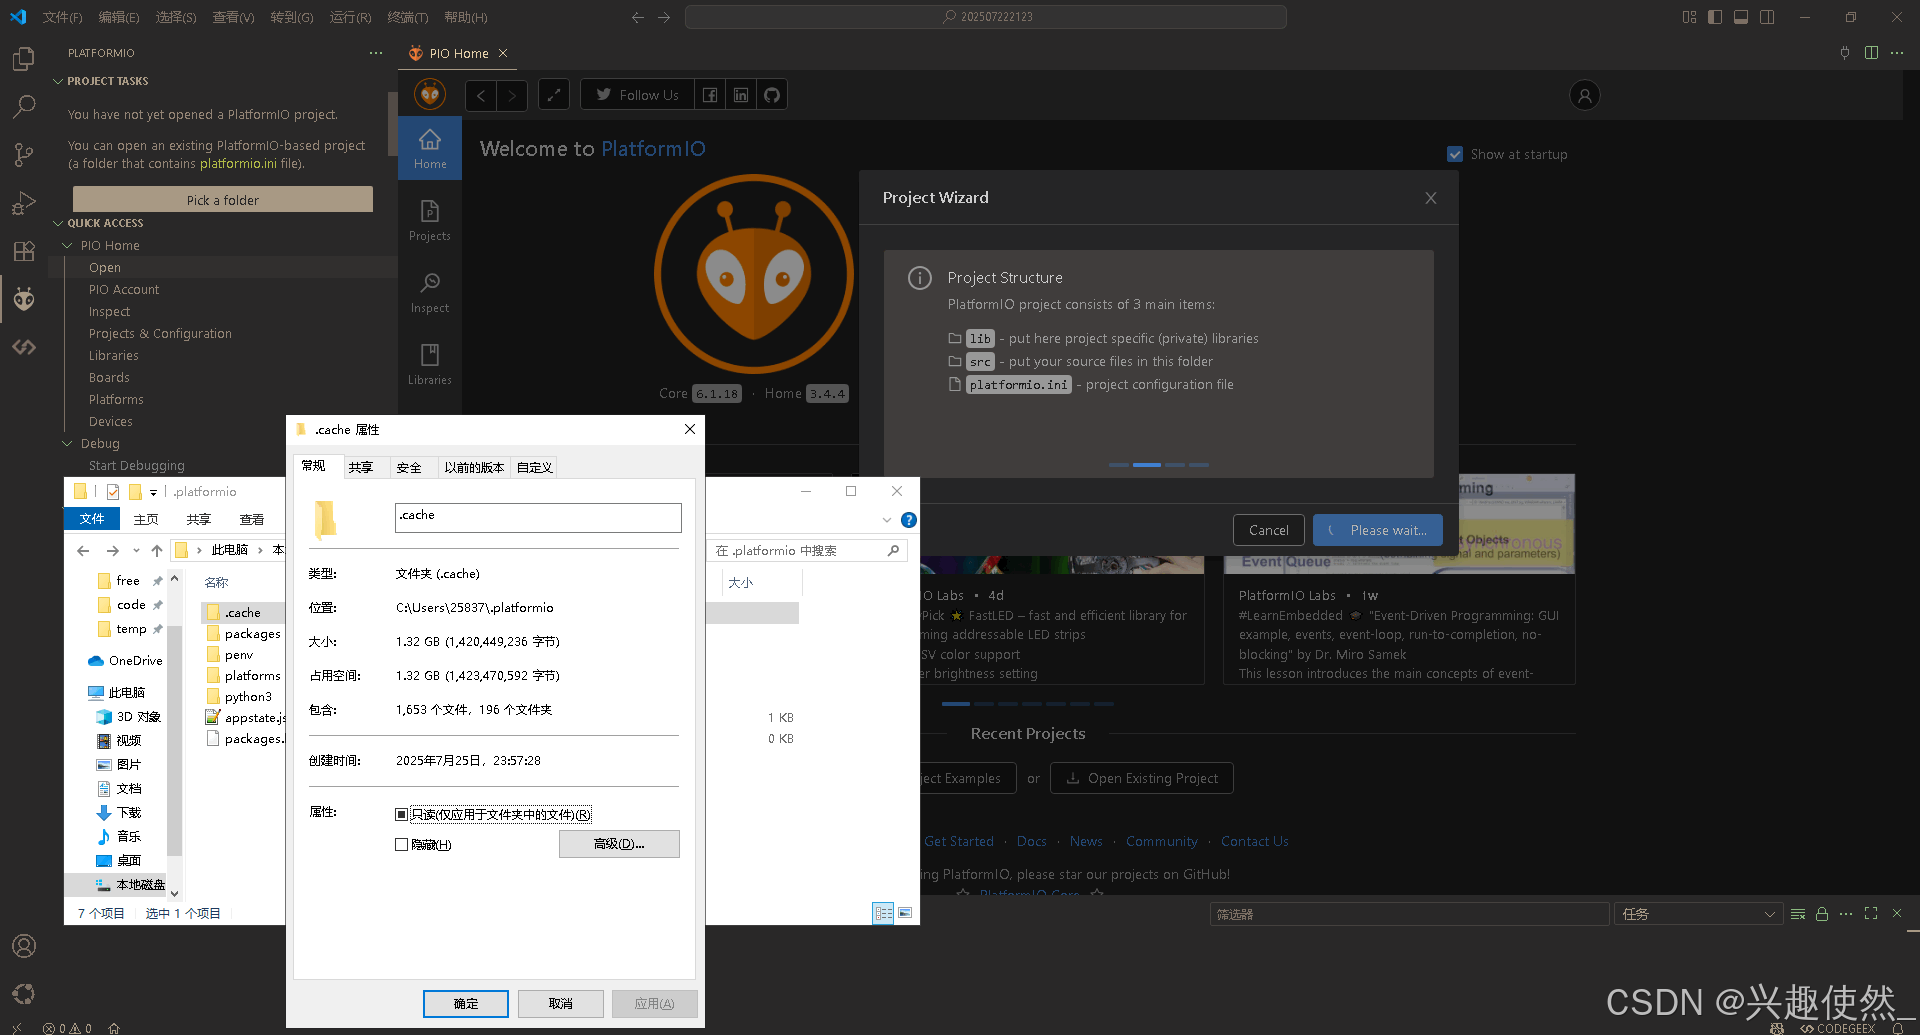This screenshot has height=1035, width=1920.
Task: Open PlatformIO GitHub page icon
Action: pyautogui.click(x=772, y=95)
